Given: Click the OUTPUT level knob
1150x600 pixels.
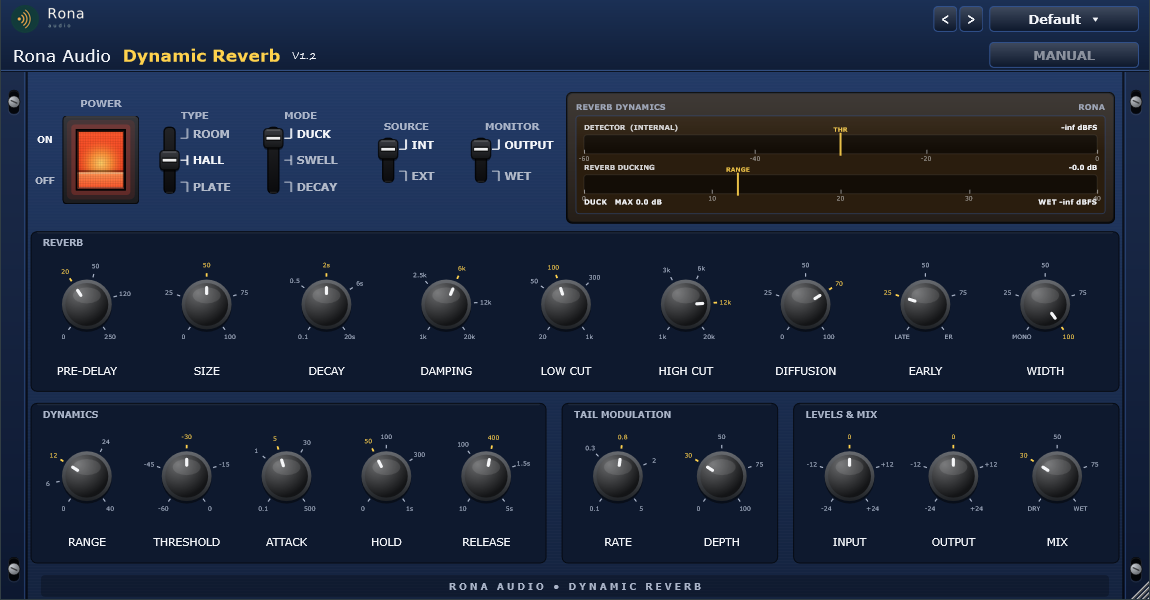Looking at the screenshot, I should click(953, 476).
